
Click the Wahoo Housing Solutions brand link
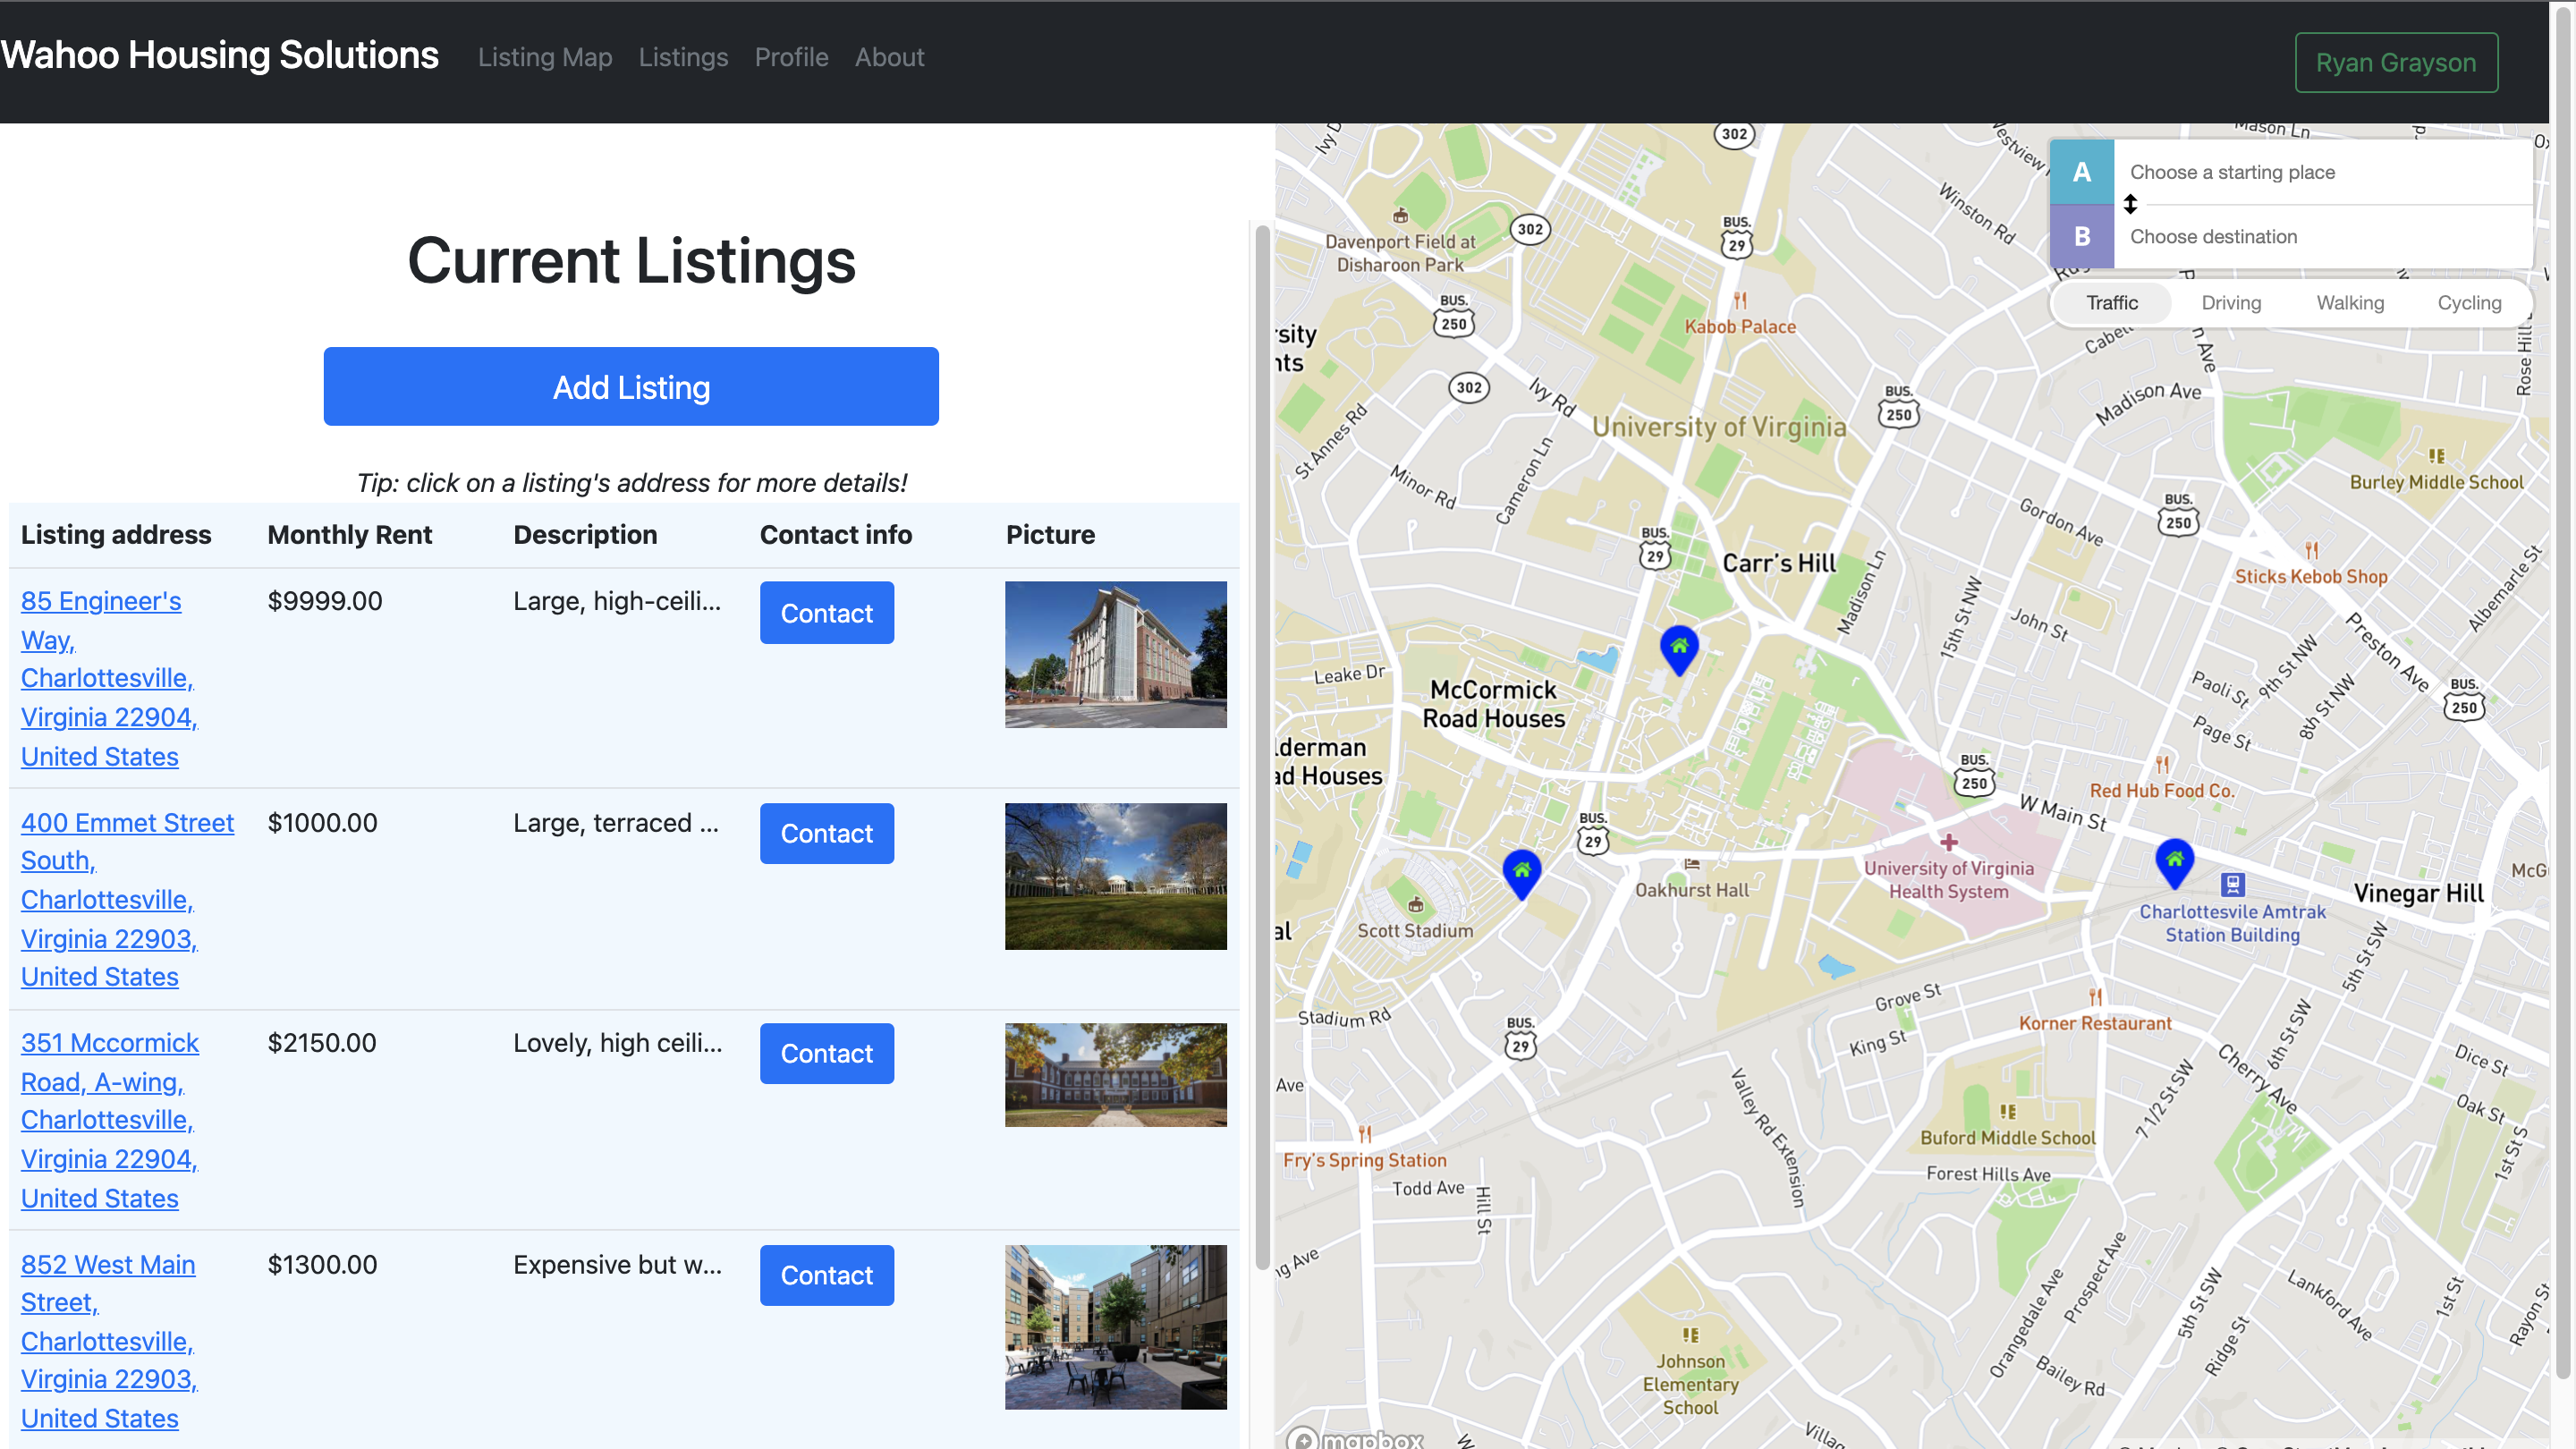click(x=219, y=55)
